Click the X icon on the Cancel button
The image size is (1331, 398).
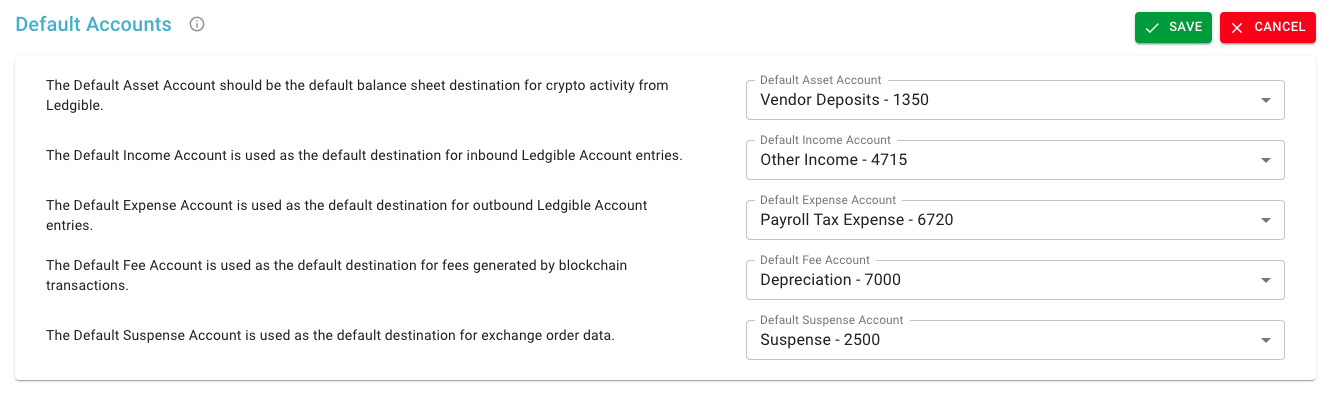click(x=1237, y=28)
